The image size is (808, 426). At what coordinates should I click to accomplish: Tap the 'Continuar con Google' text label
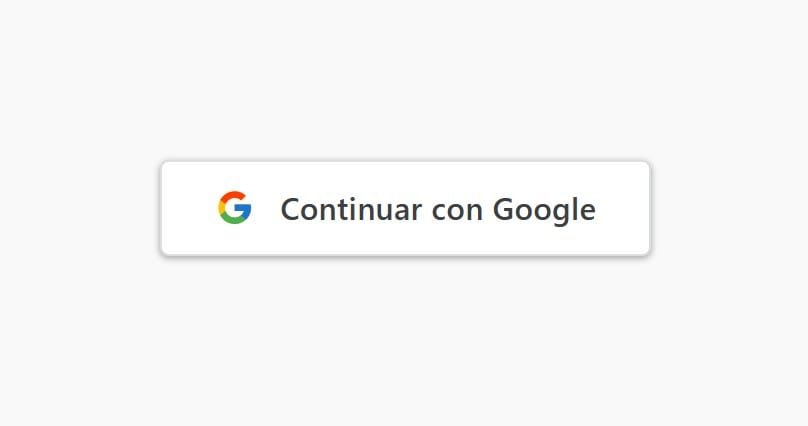(438, 210)
